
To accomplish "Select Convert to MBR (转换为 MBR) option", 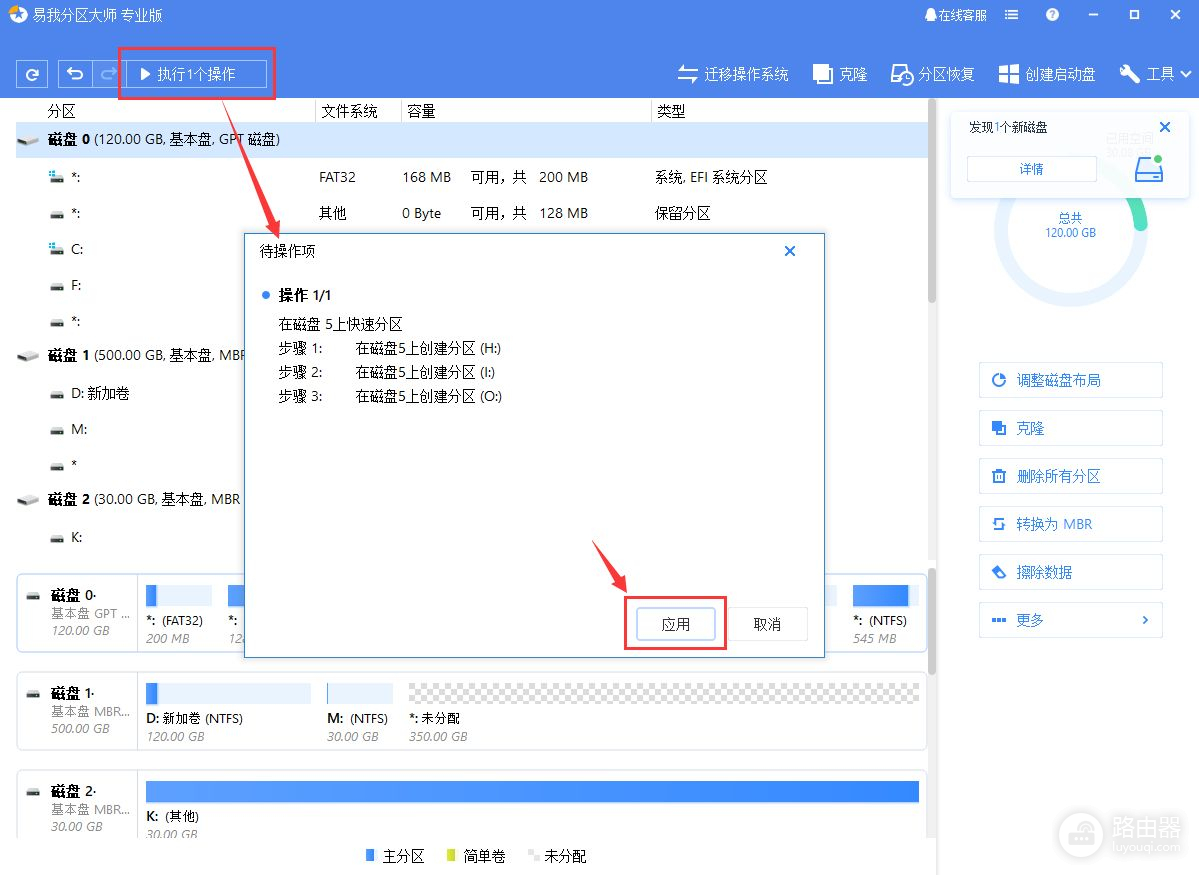I will tap(1070, 524).
